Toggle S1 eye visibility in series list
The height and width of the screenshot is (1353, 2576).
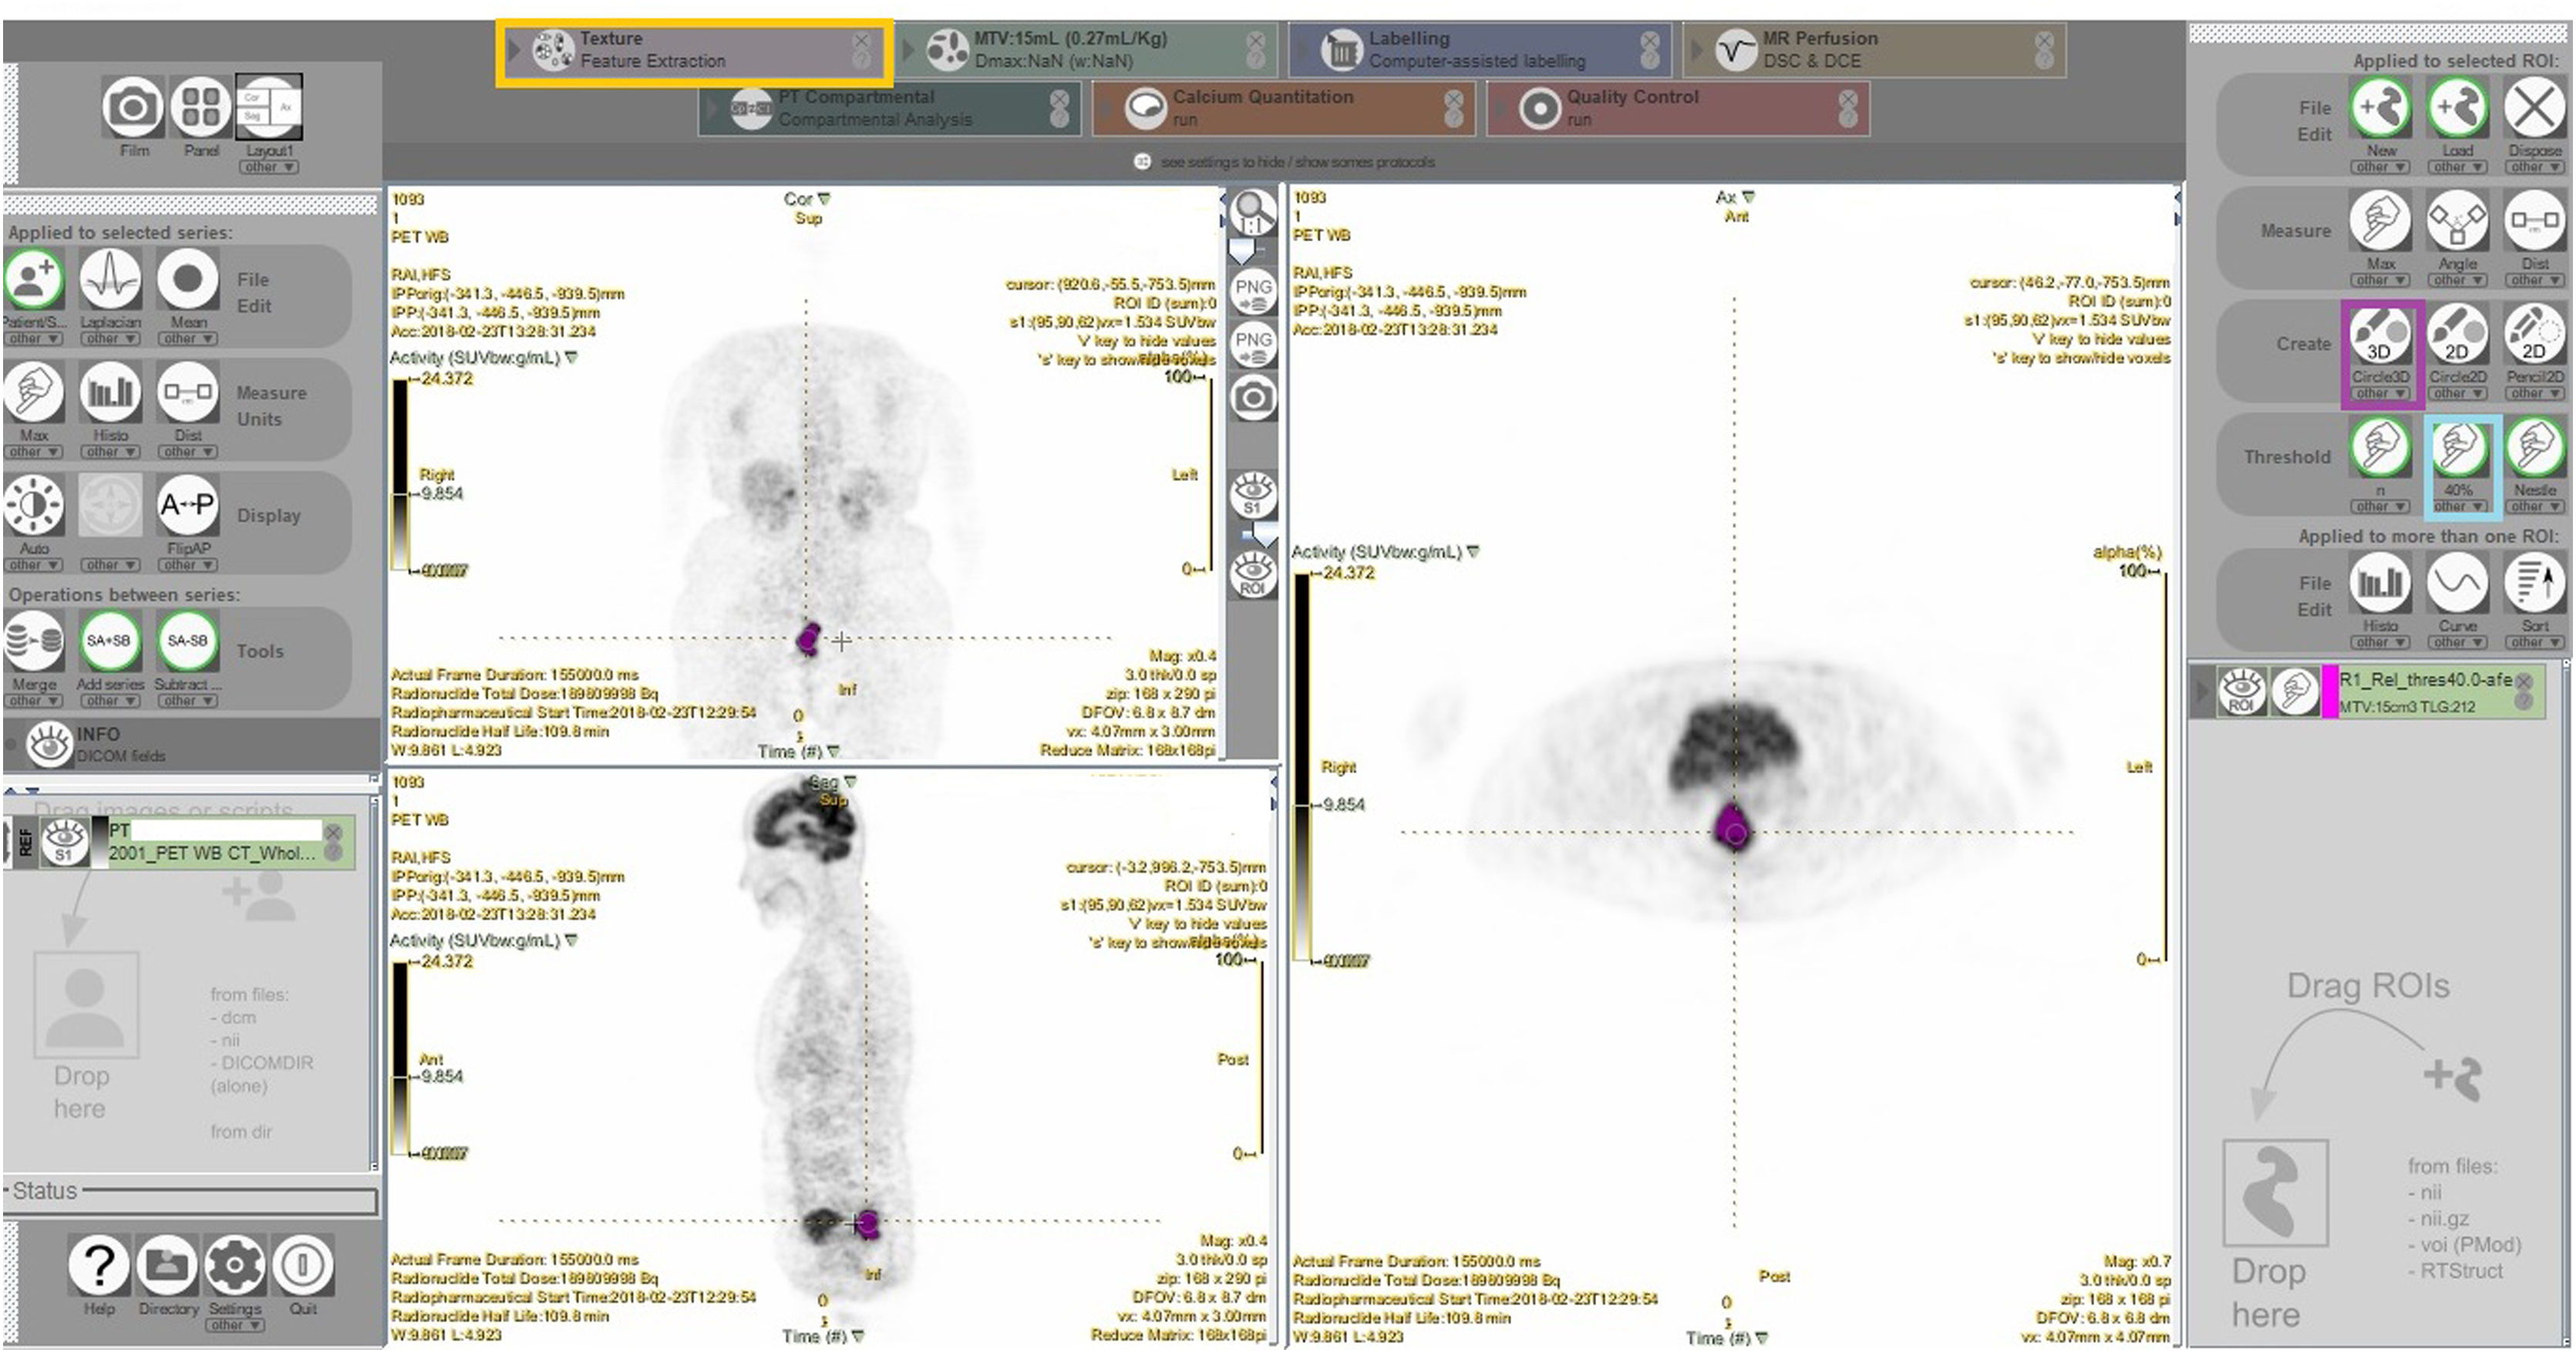[x=64, y=840]
